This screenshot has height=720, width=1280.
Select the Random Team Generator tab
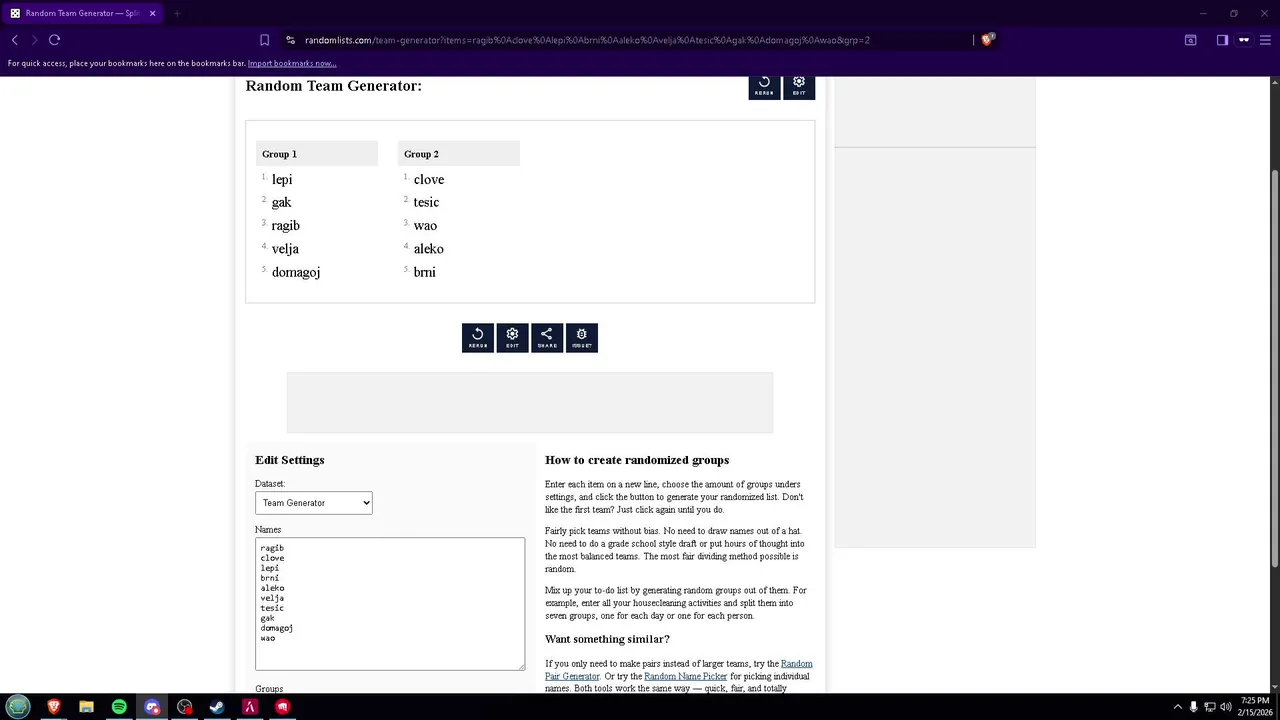[x=83, y=13]
